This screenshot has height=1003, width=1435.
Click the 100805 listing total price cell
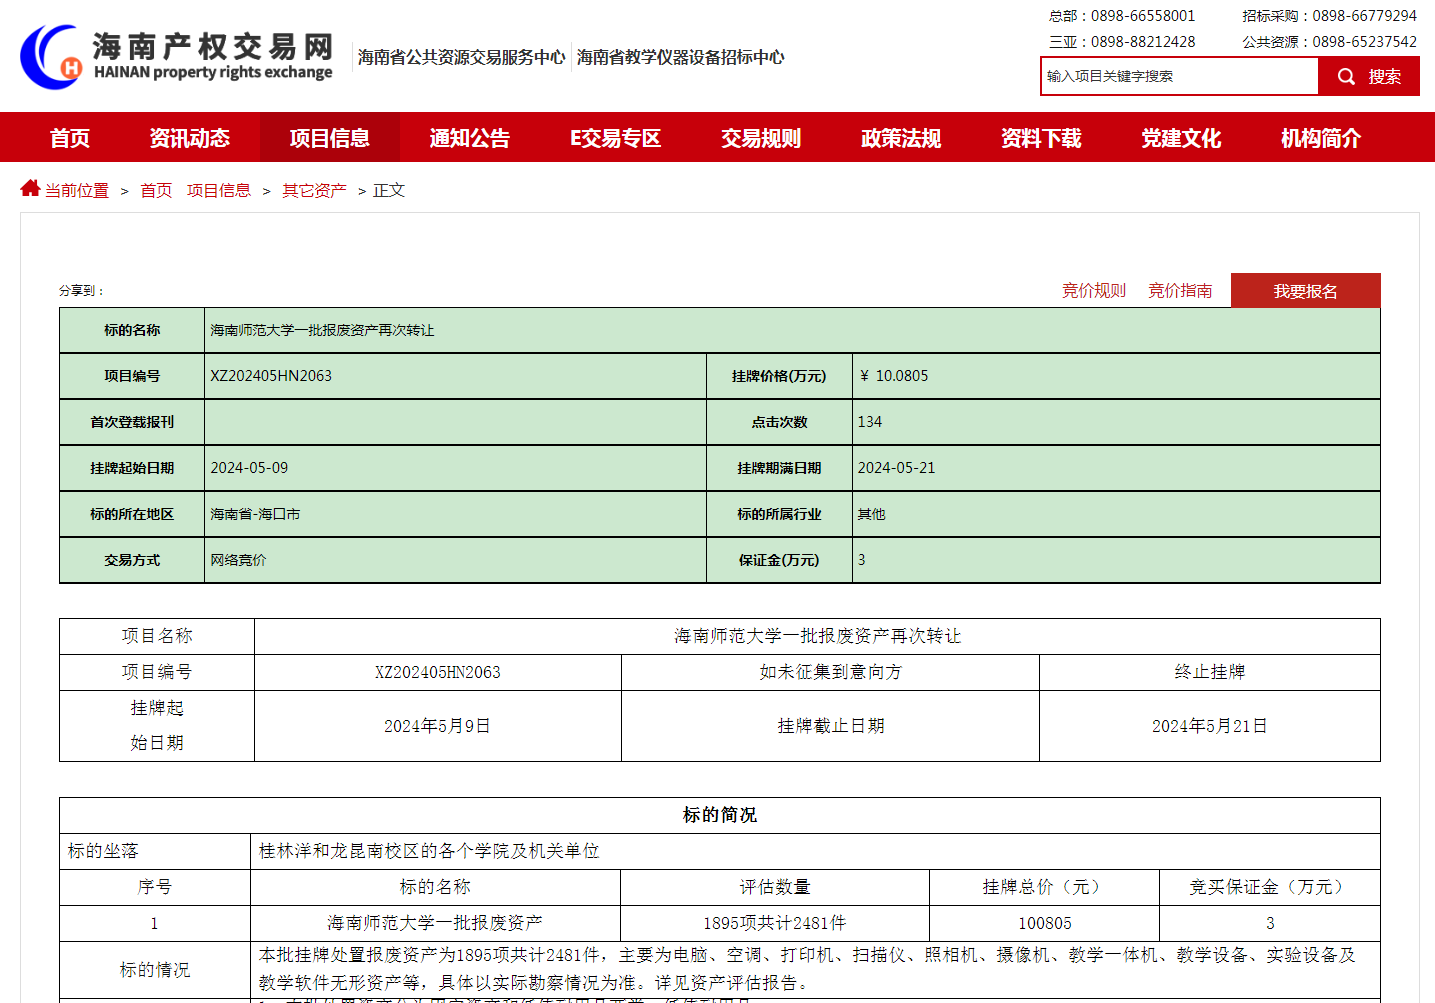pos(1045,923)
